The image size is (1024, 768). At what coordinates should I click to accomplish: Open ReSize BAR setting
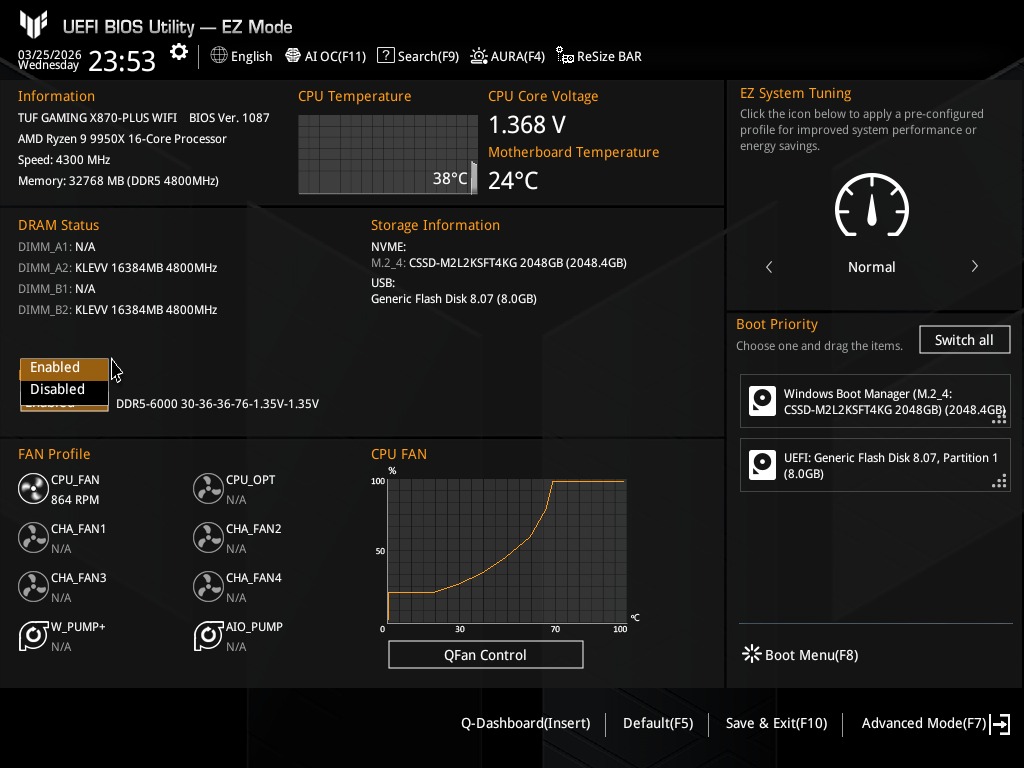599,56
